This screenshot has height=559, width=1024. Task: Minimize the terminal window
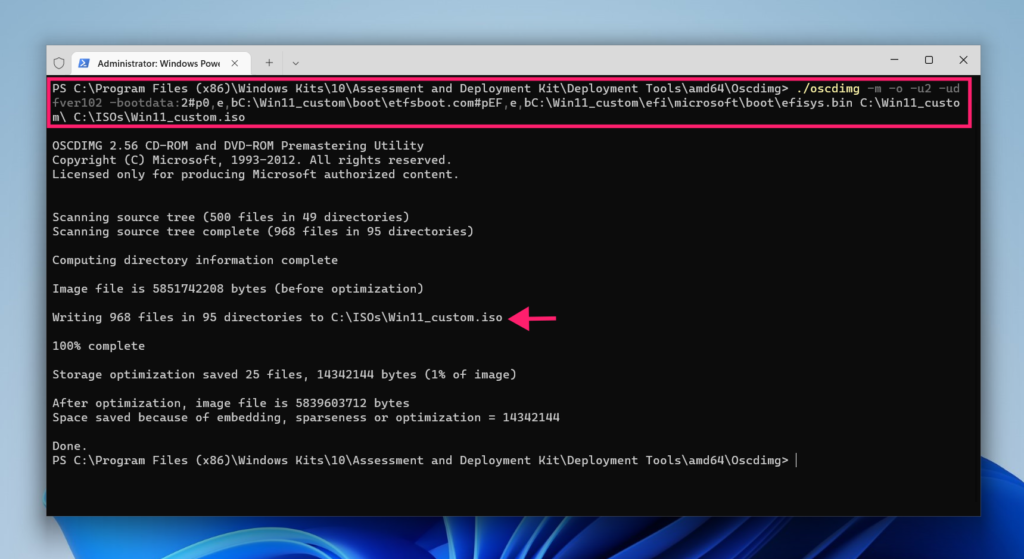pos(894,60)
